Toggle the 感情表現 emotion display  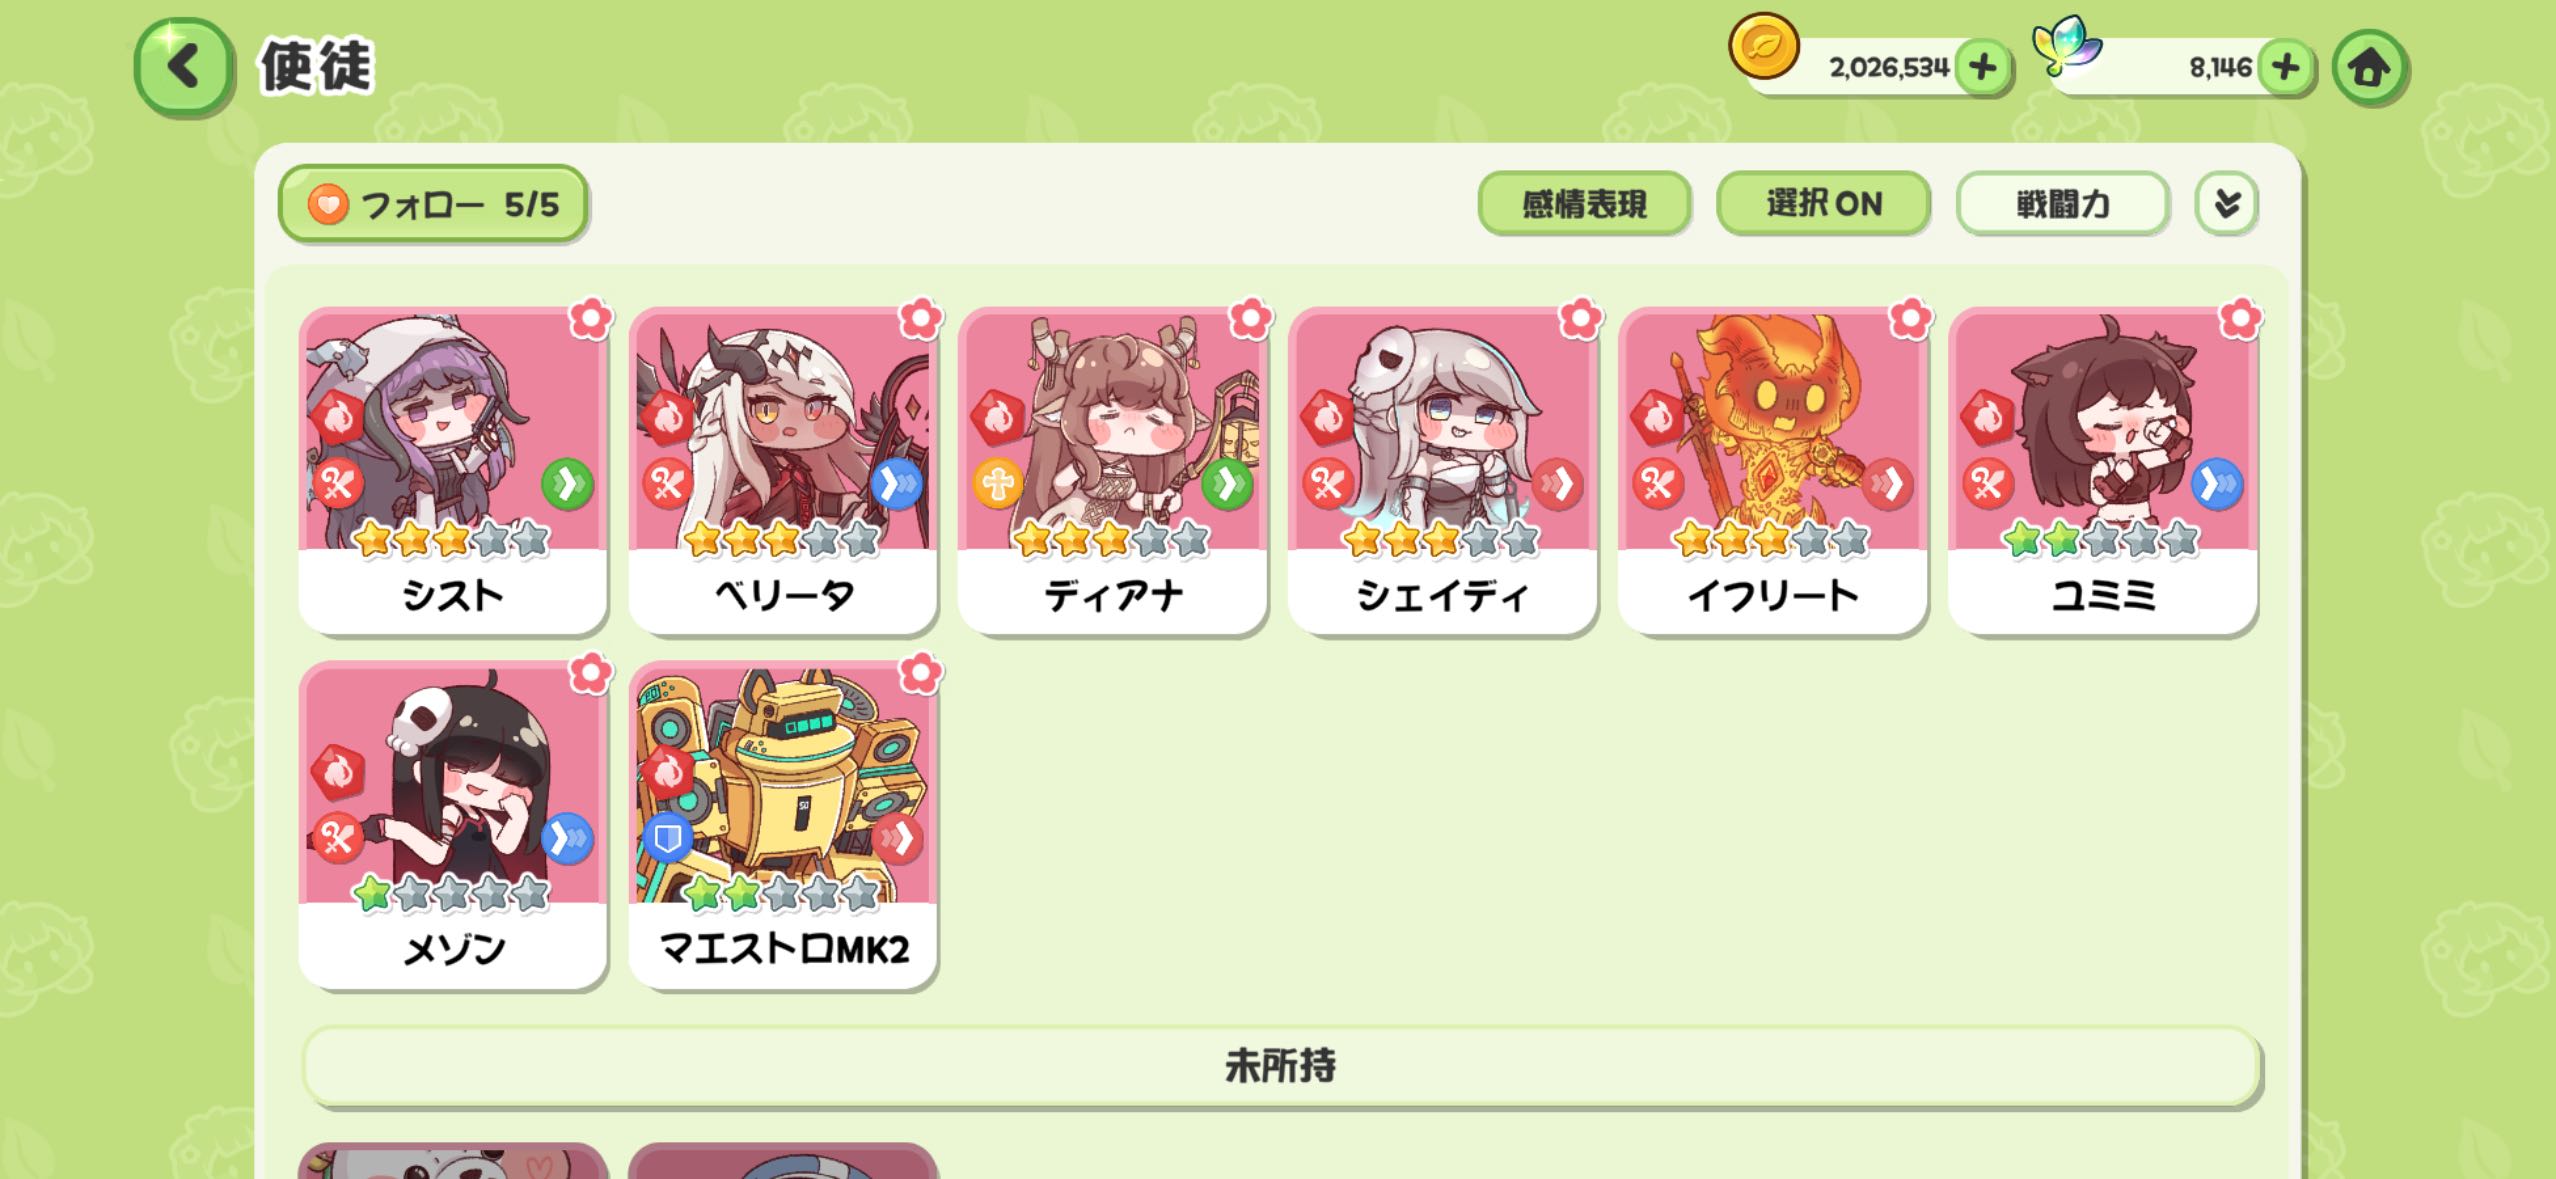(1584, 203)
